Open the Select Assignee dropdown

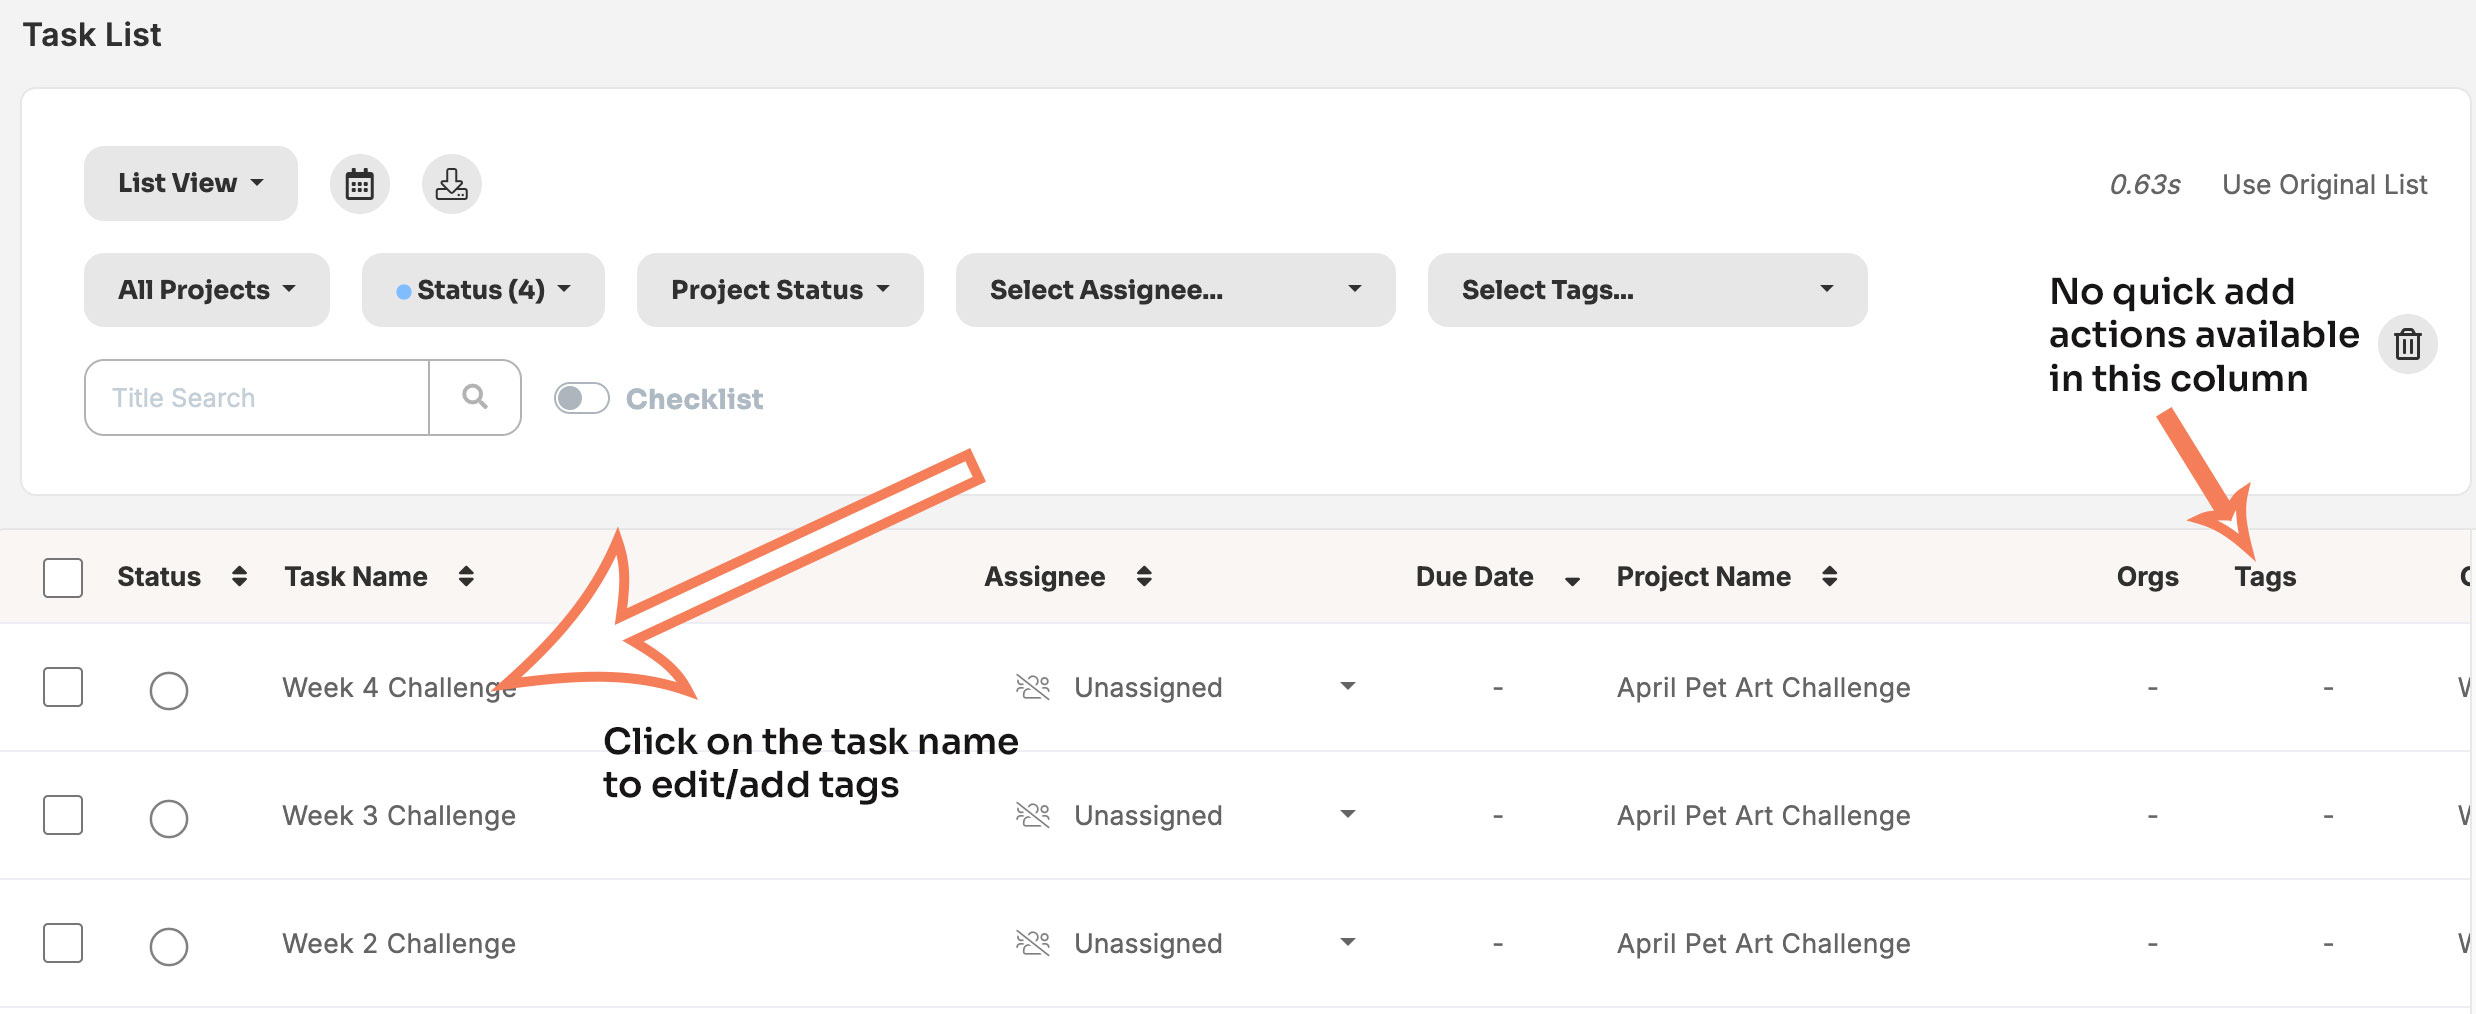(x=1176, y=290)
